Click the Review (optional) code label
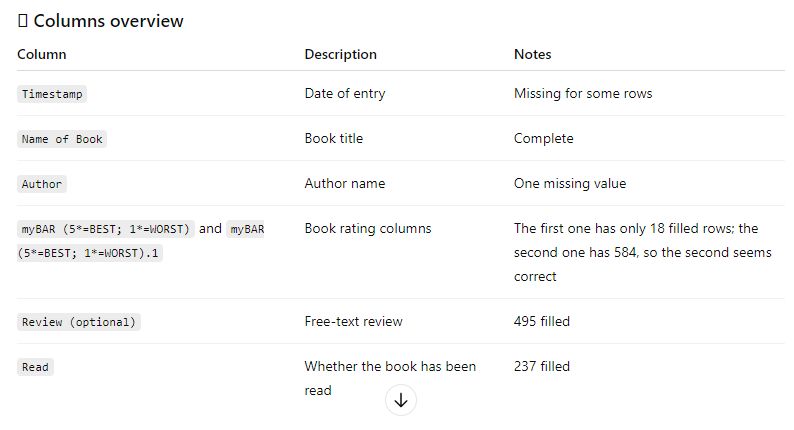 (79, 322)
